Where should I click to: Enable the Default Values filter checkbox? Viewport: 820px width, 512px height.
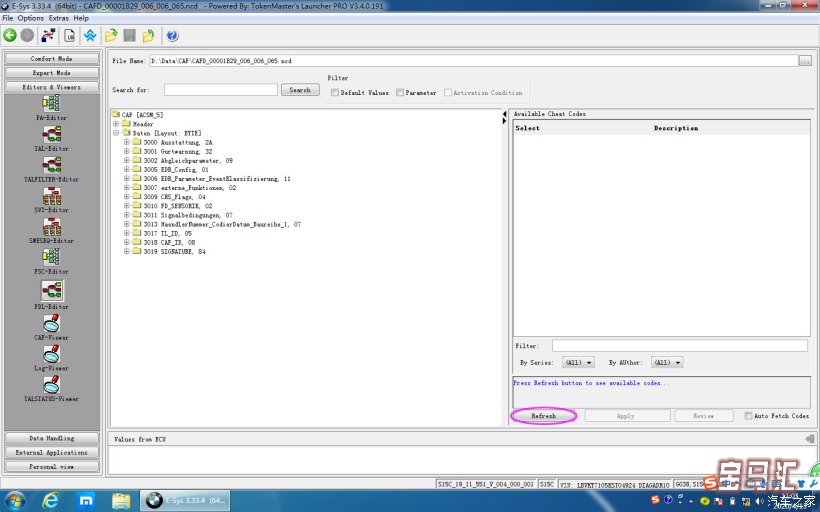coord(335,93)
